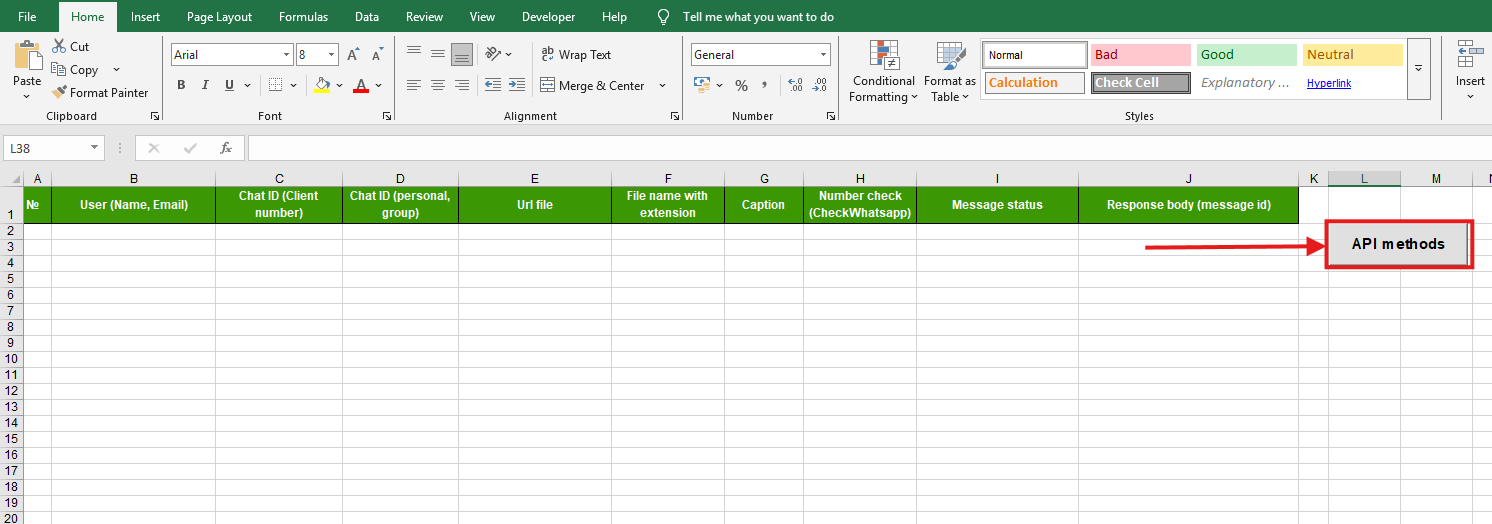Cut selection with the scissors icon
This screenshot has width=1492, height=524.
point(59,46)
